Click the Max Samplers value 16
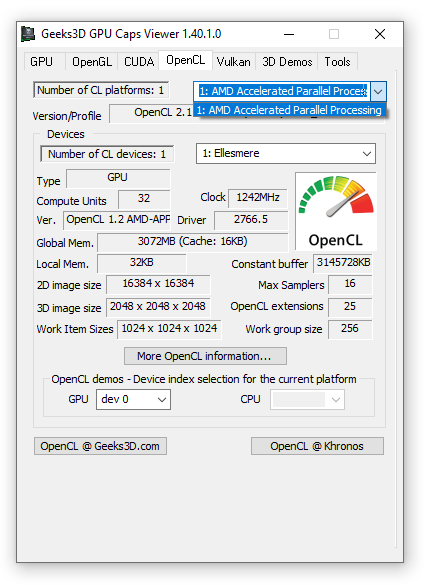426x585 pixels. 350,285
